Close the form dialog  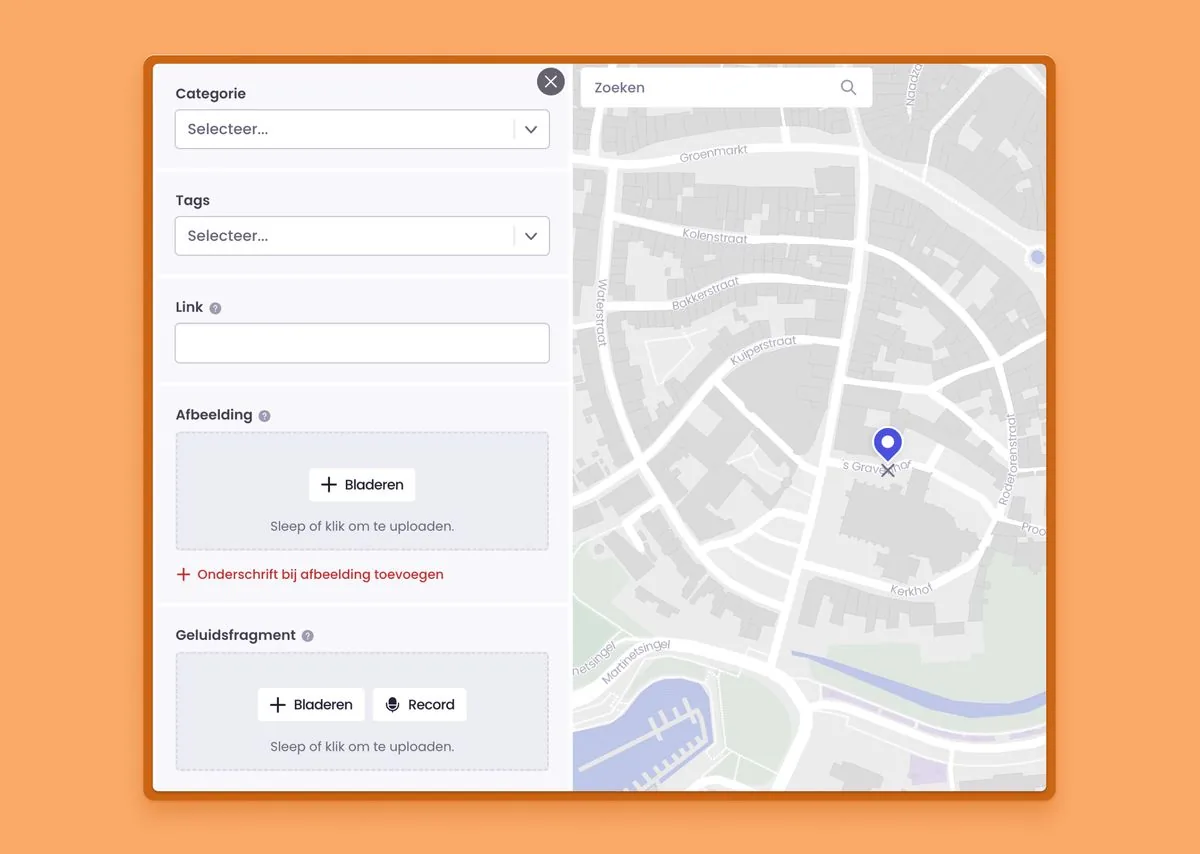click(550, 81)
